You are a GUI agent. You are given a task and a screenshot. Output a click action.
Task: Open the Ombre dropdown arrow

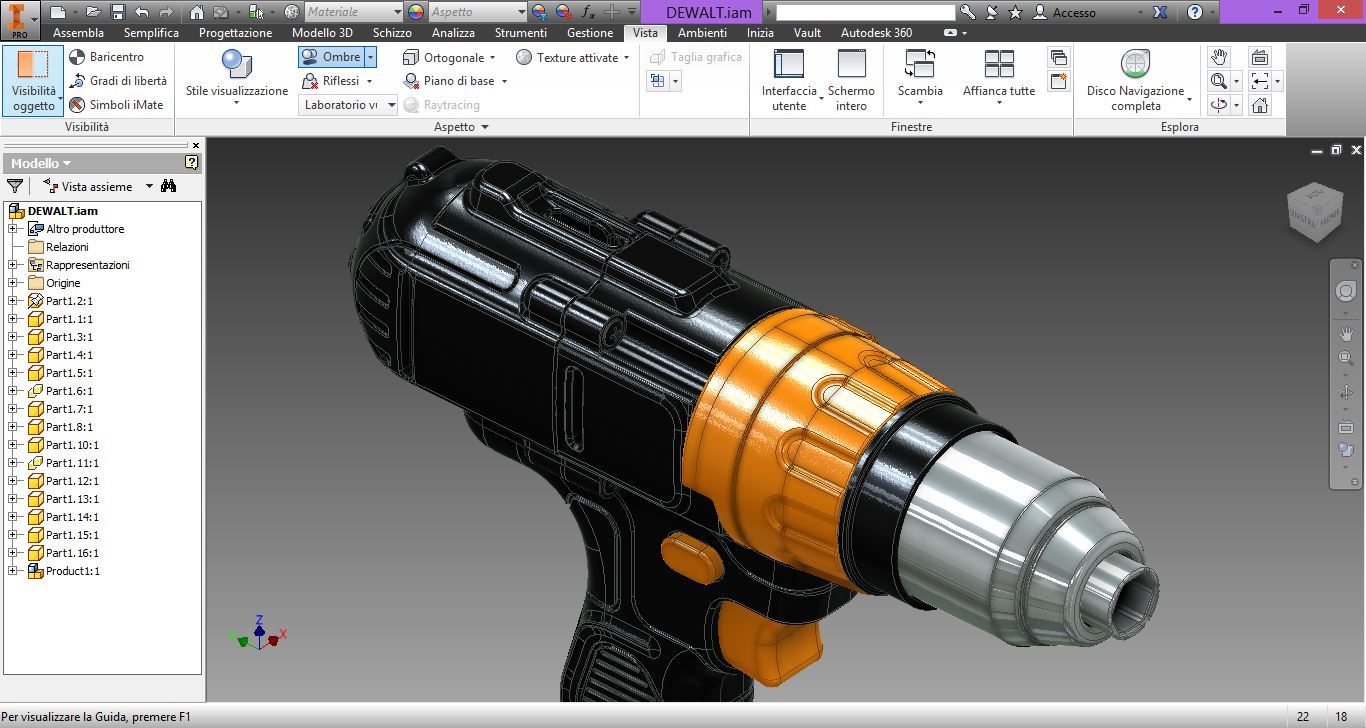(x=370, y=57)
